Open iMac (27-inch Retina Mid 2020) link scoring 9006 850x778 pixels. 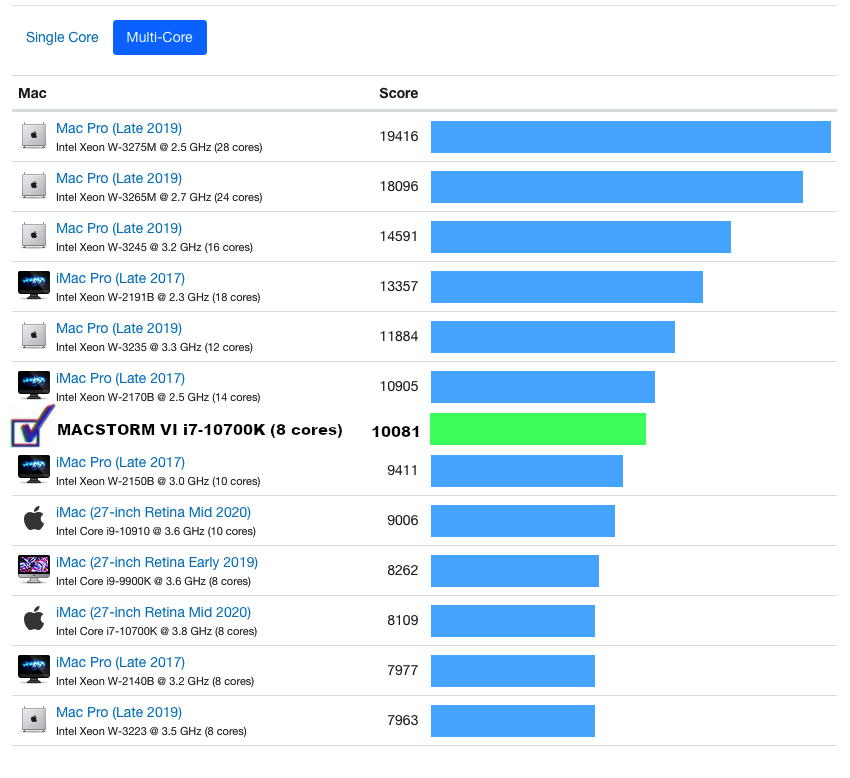(153, 512)
